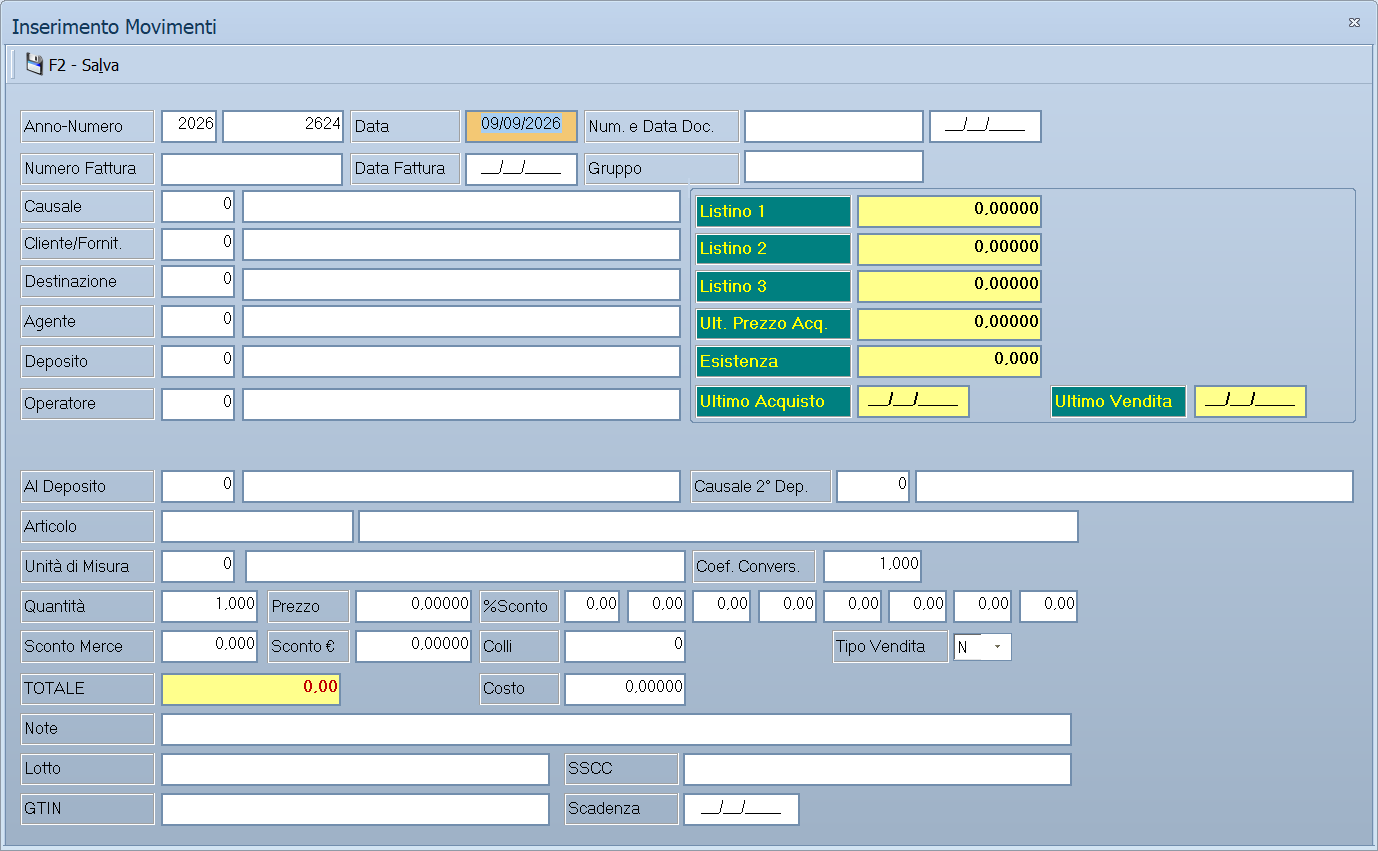
Task: Click the Lotto input field
Action: coord(355,769)
